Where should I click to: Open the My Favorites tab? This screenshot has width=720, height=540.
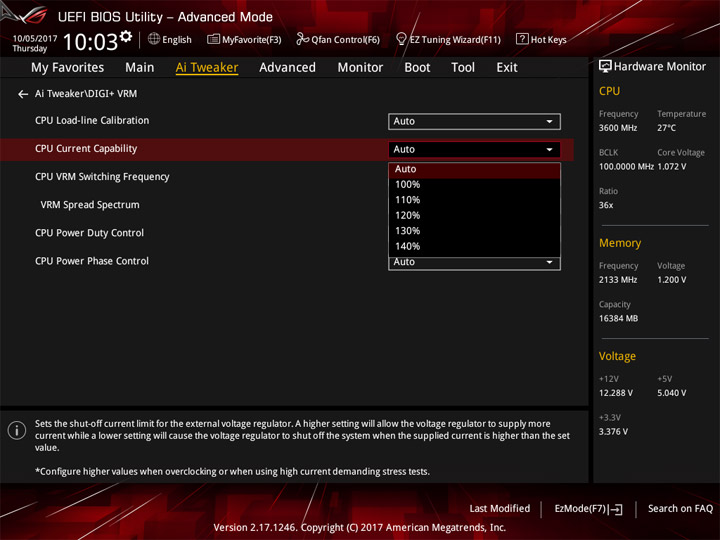[x=68, y=68]
